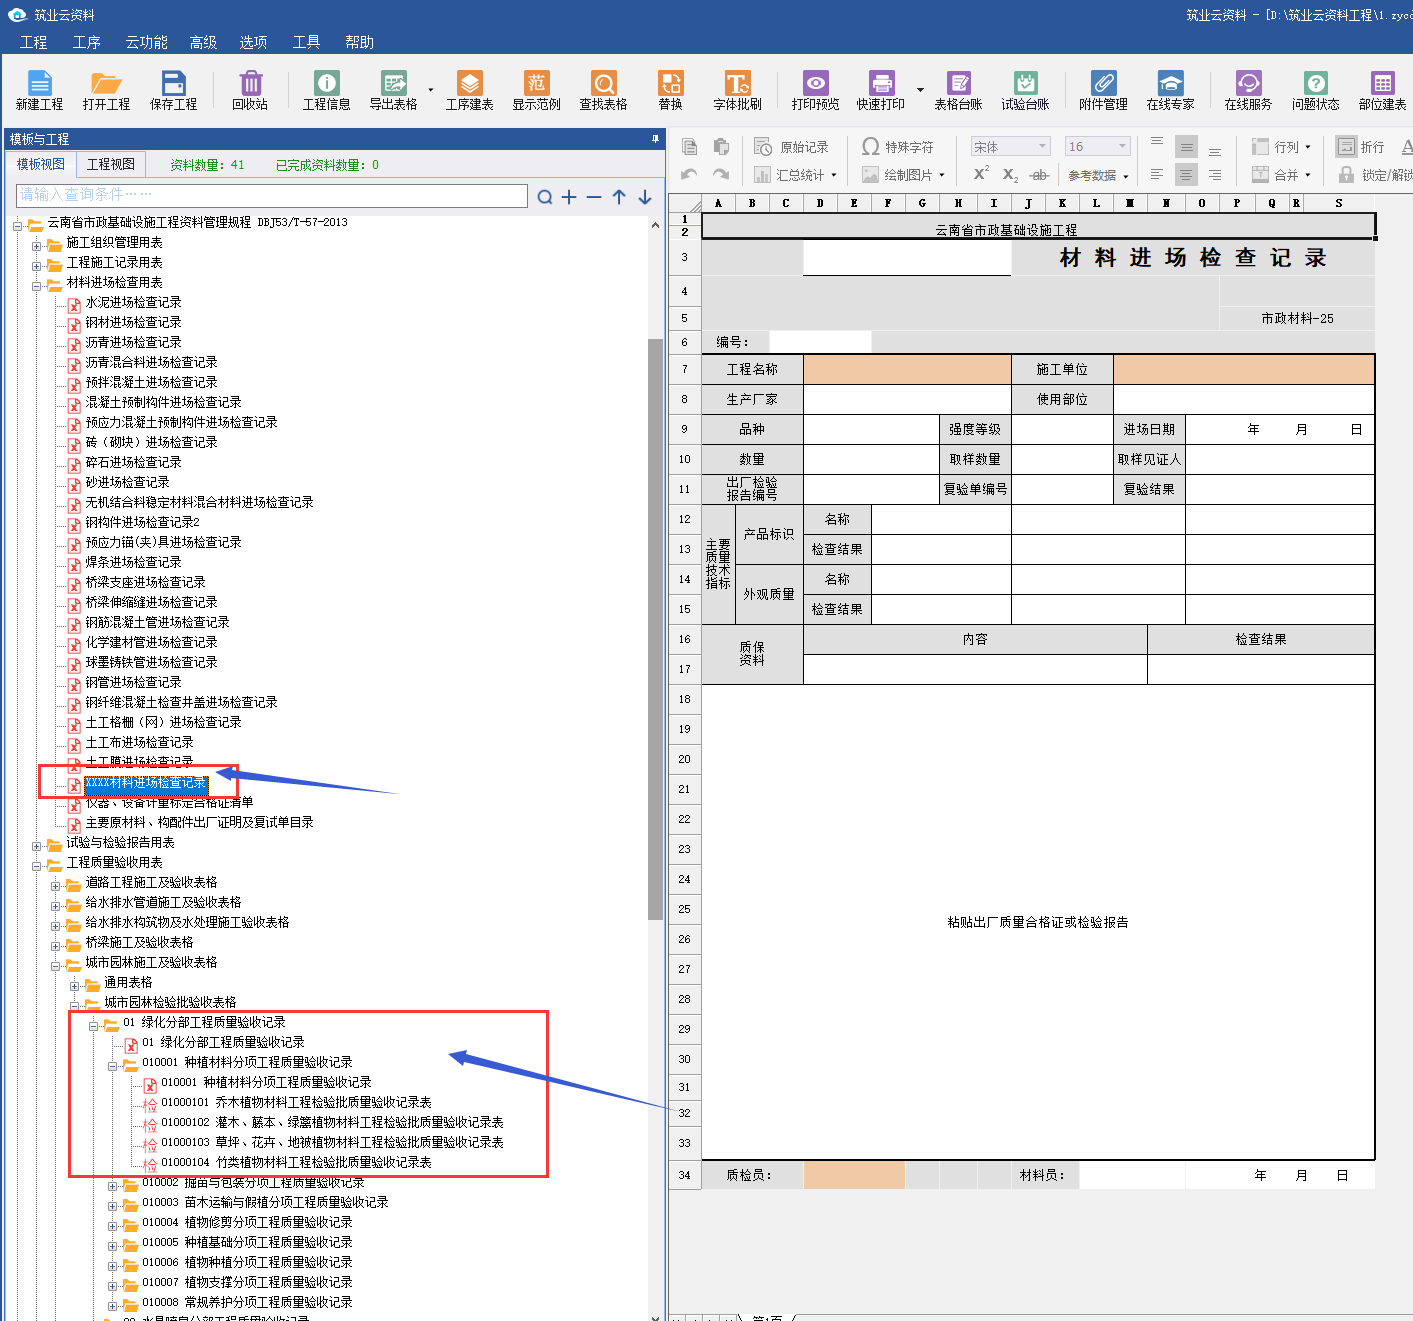1413x1321 pixels.
Task: Undo the last edit in editor toolbar
Action: click(689, 174)
